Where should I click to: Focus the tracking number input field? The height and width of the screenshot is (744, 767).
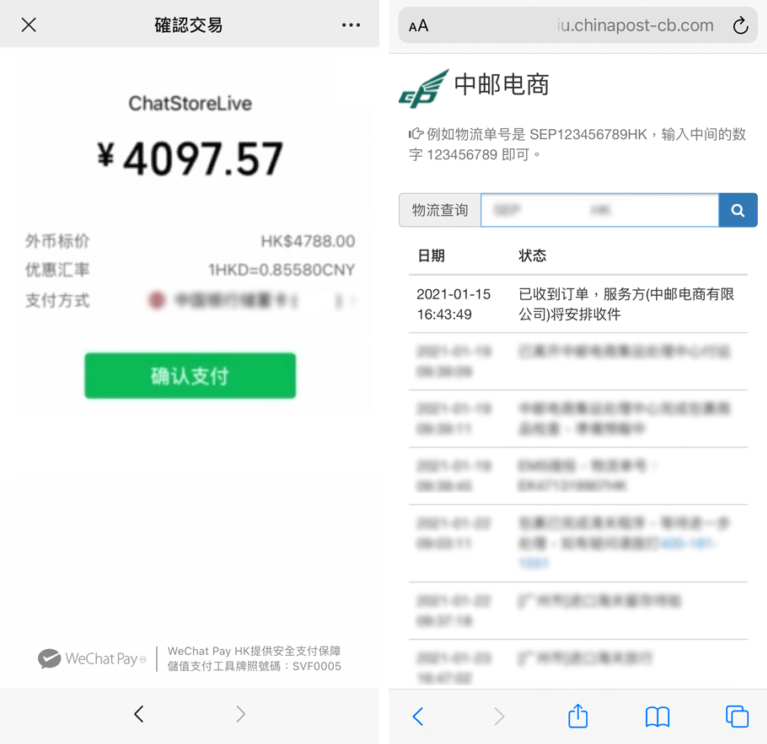(x=600, y=210)
